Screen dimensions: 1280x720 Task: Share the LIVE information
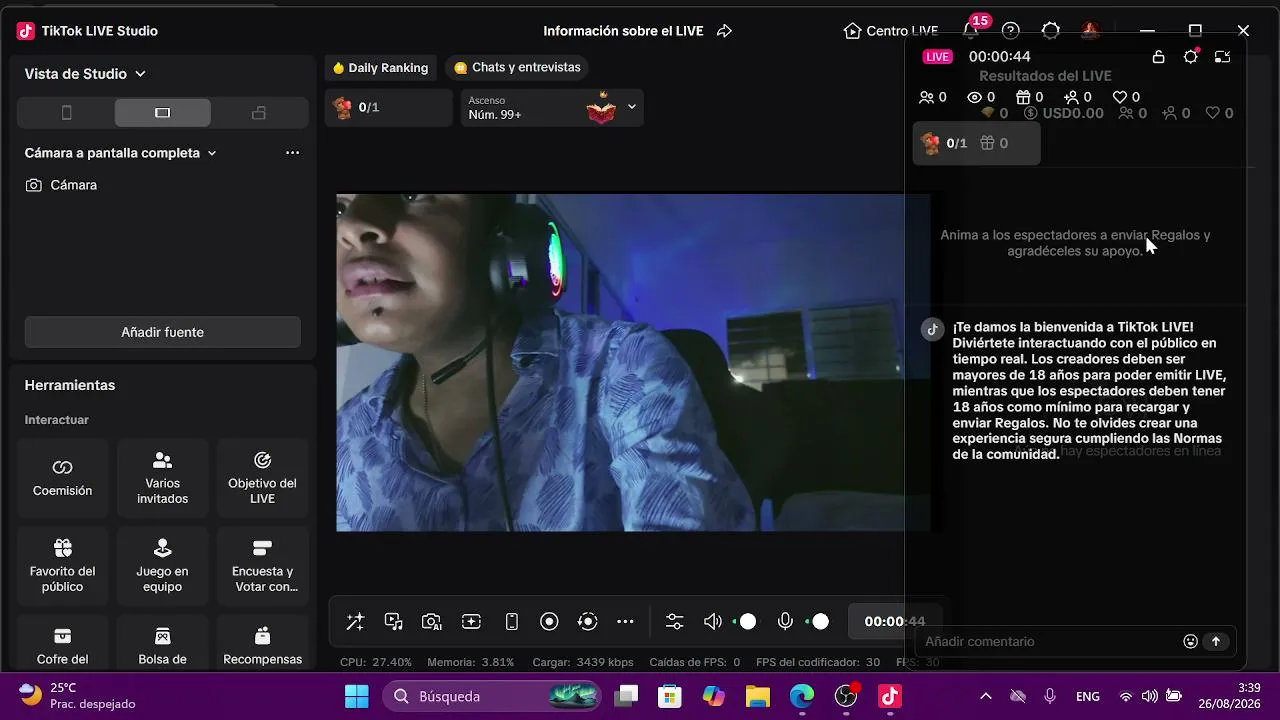click(725, 31)
